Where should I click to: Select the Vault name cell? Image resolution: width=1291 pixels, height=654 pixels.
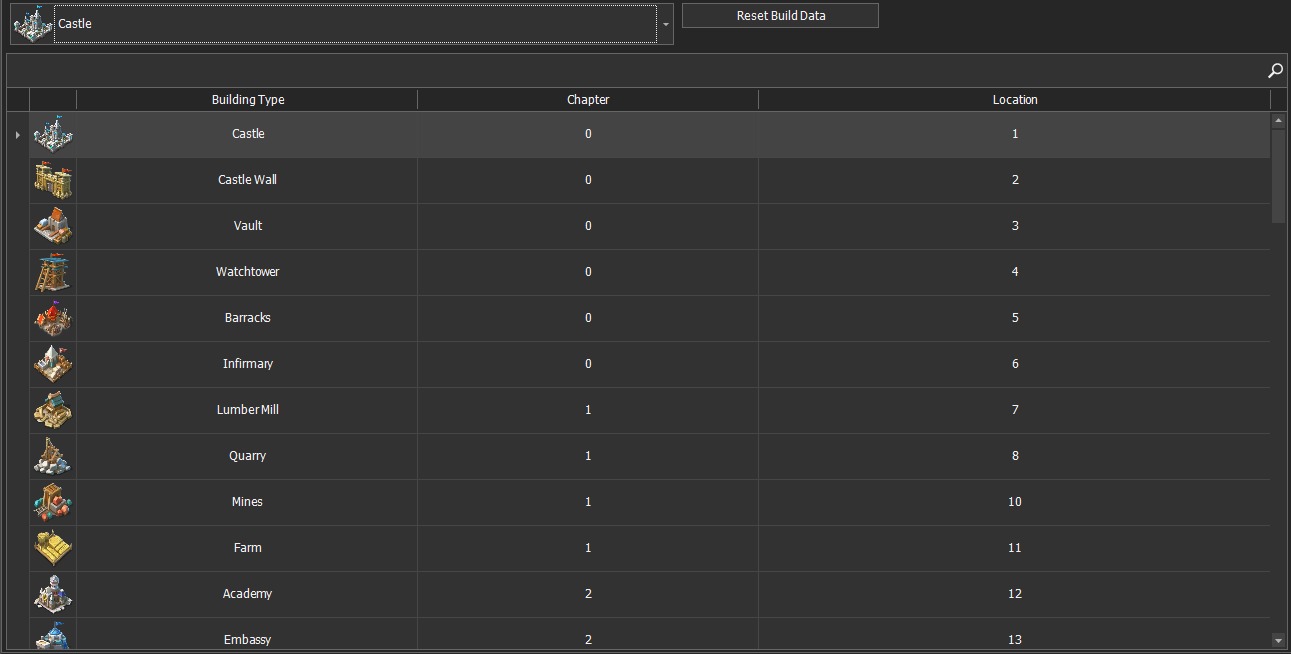pyautogui.click(x=247, y=226)
